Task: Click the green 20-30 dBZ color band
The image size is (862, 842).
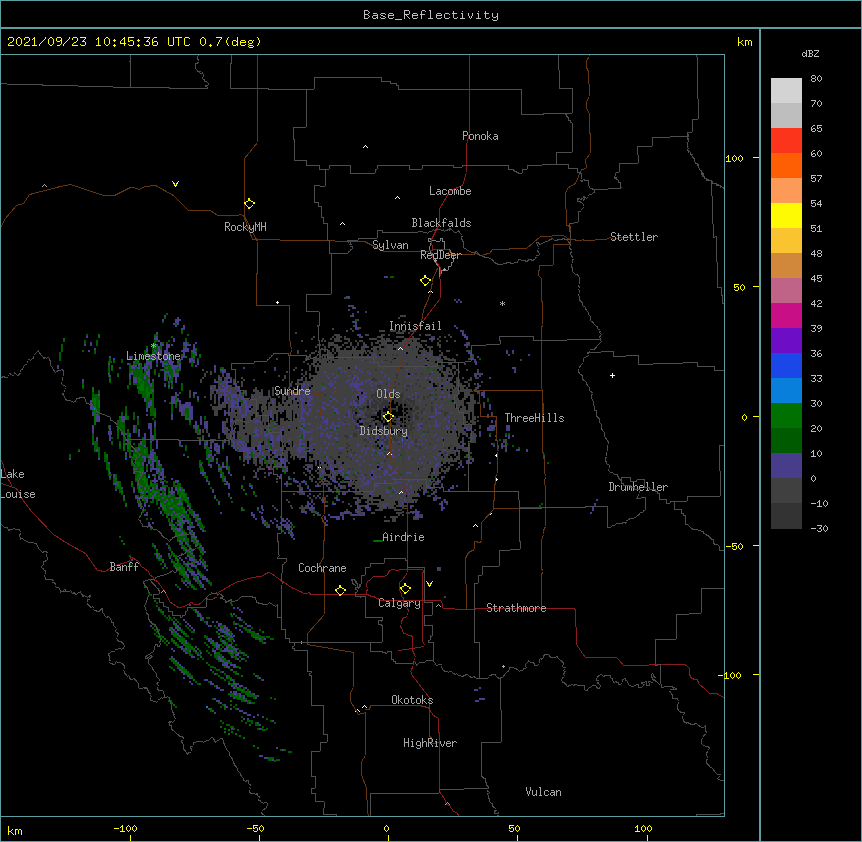Action: (x=786, y=416)
